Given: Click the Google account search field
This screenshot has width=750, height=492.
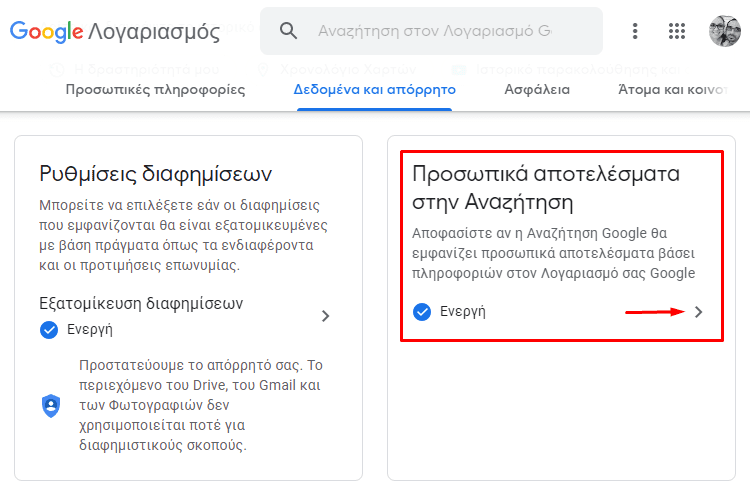Looking at the screenshot, I should (431, 31).
